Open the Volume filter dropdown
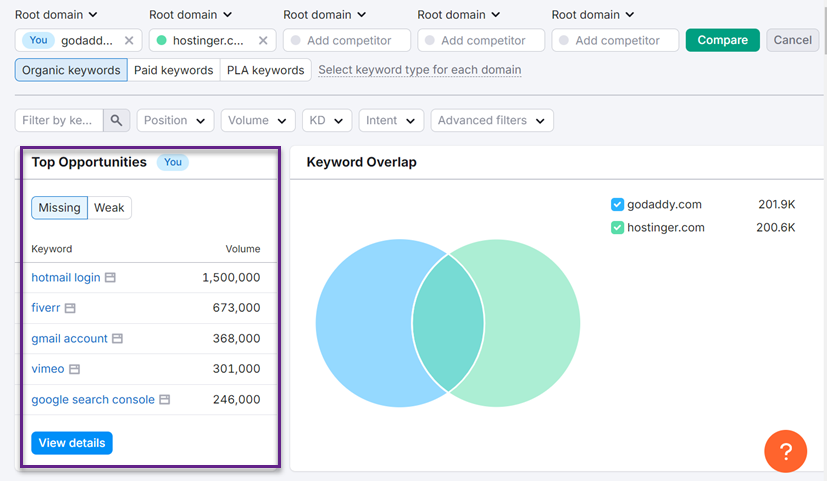The width and height of the screenshot is (827, 481). [258, 120]
